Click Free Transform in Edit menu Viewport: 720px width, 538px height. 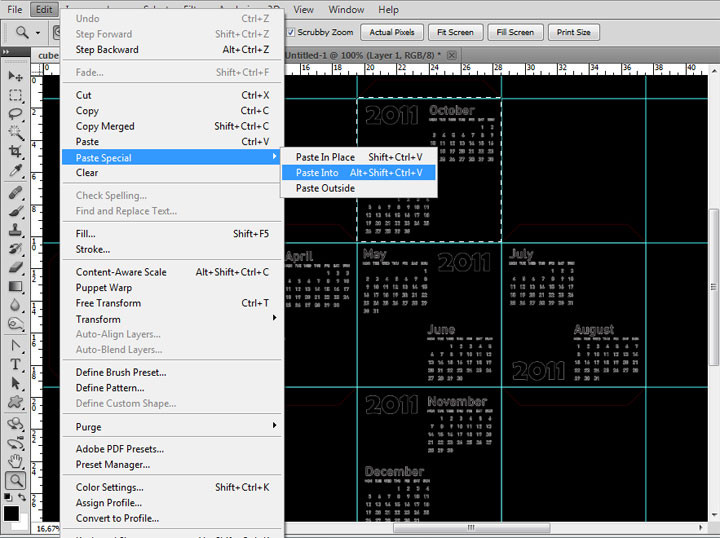tap(108, 303)
